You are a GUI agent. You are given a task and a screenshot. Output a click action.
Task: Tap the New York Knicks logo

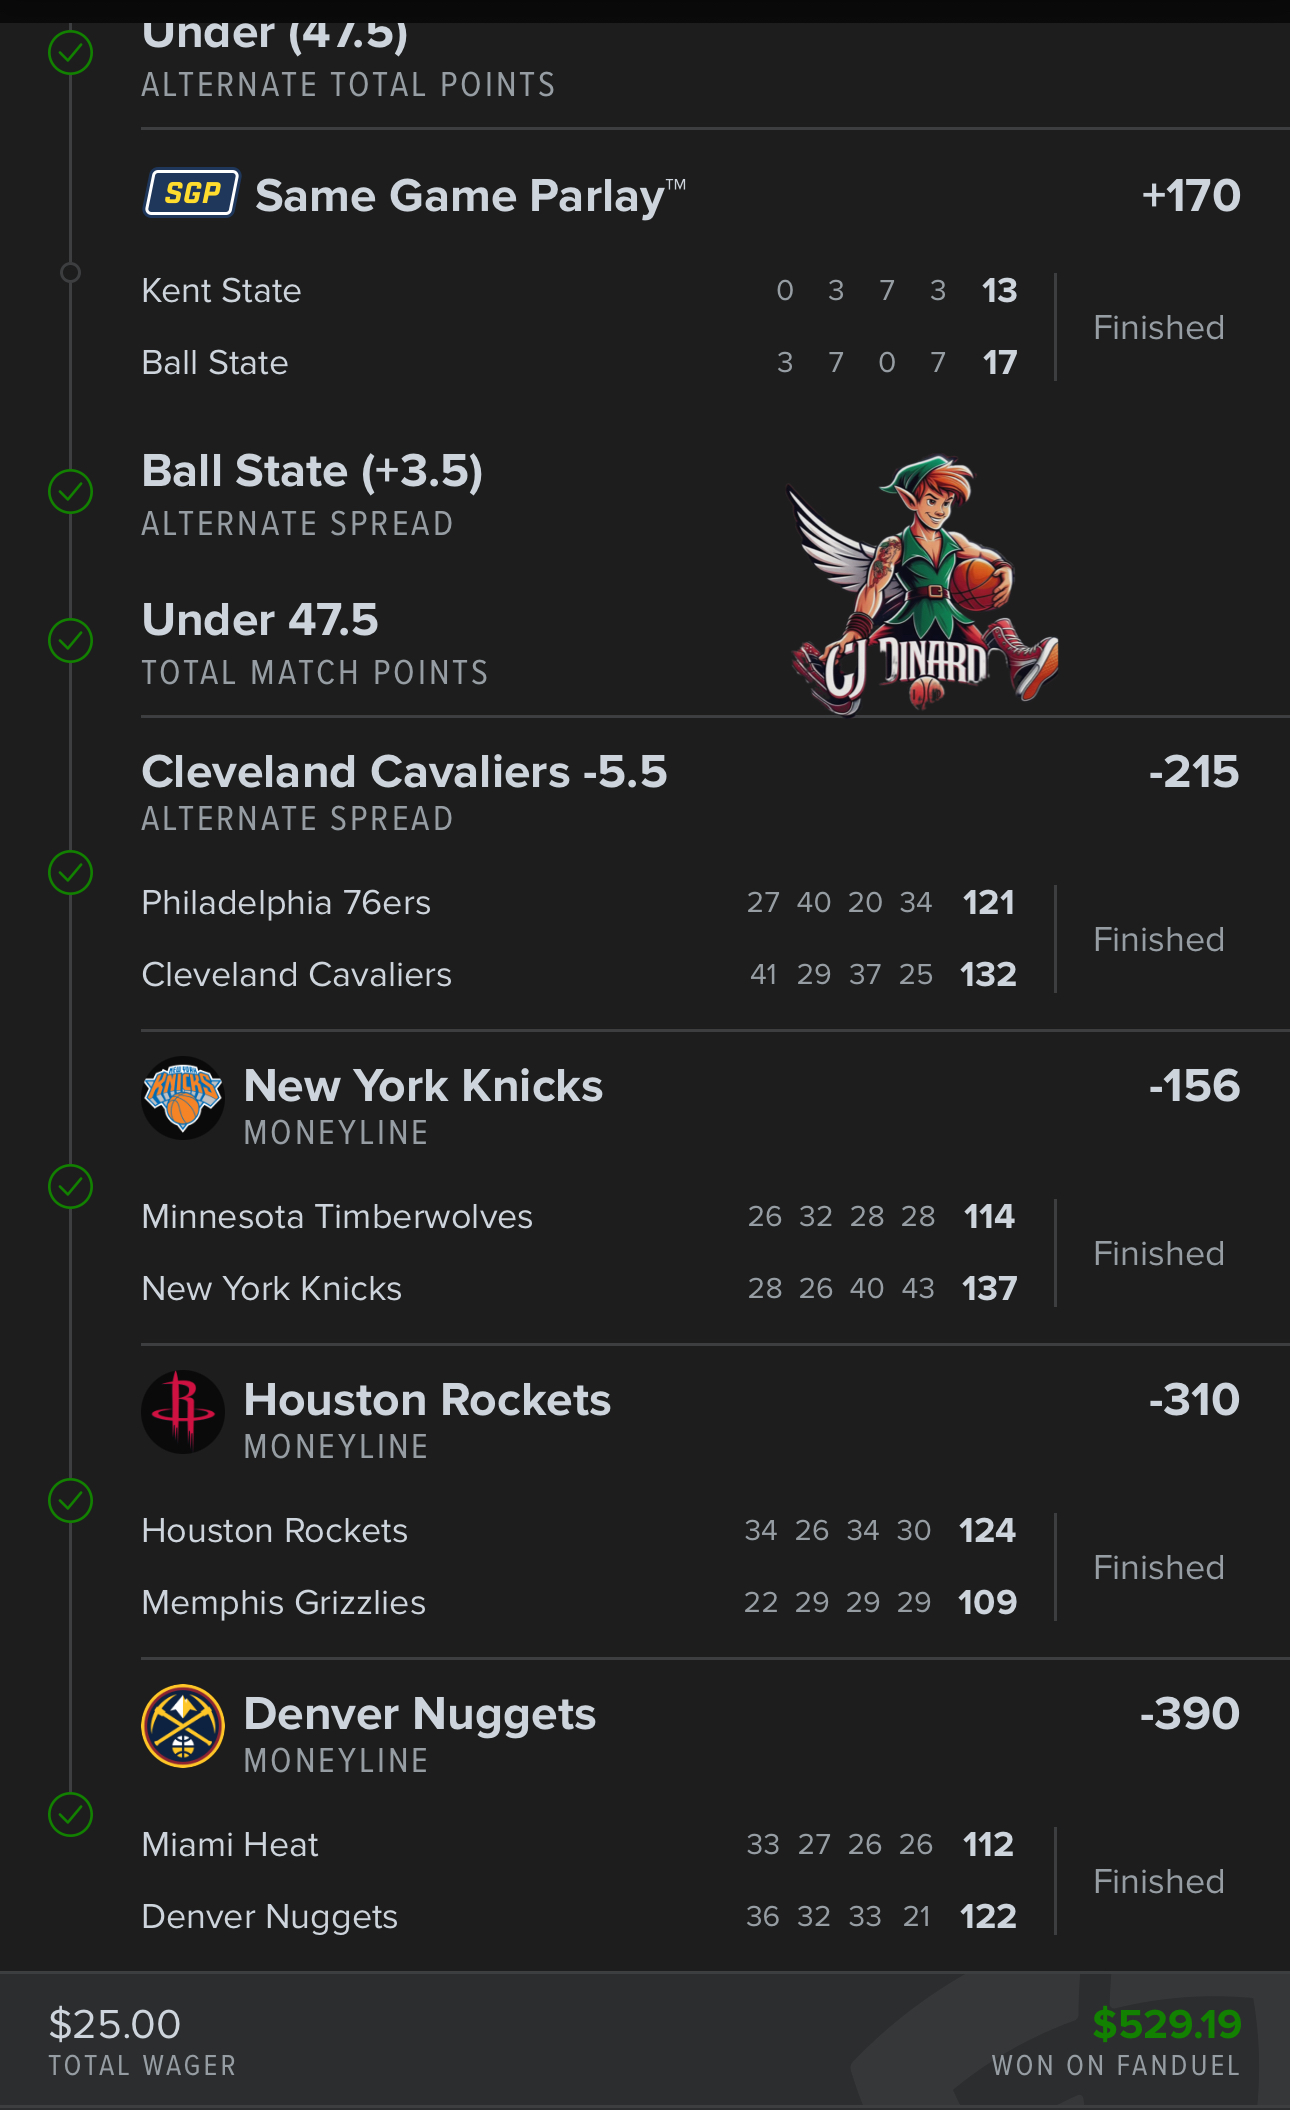(183, 1097)
